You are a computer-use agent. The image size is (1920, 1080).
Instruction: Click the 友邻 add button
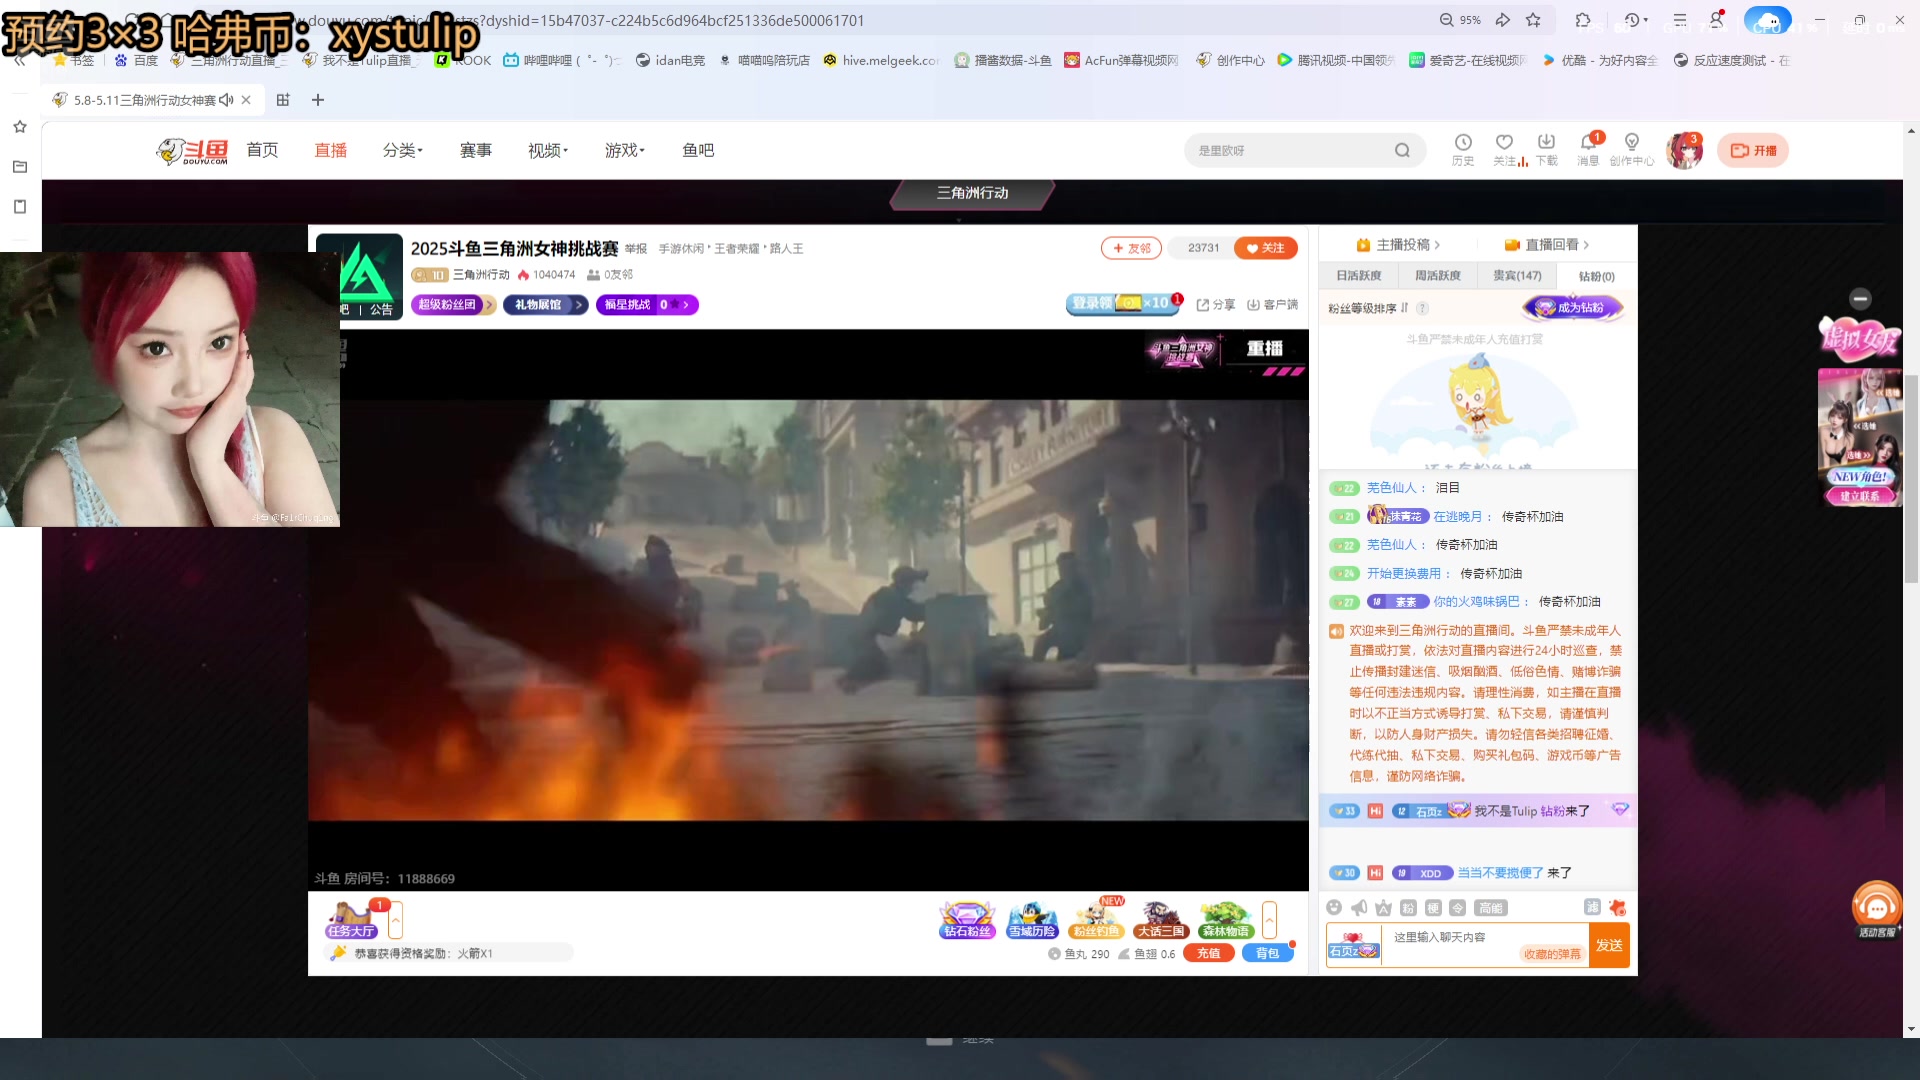(x=1131, y=248)
